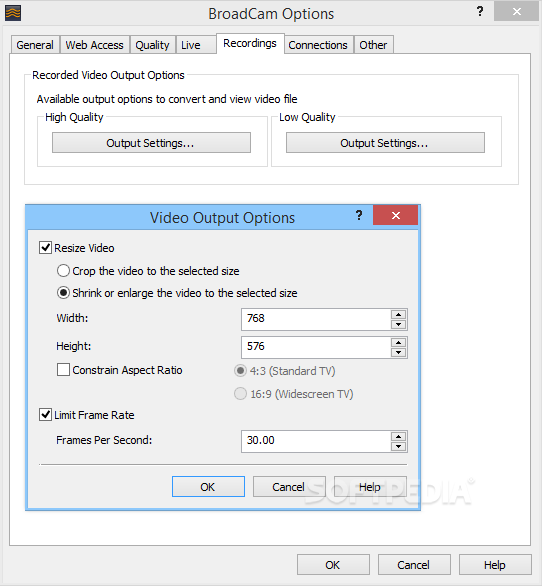Increase Width with the up spinner arrow

pos(398,315)
